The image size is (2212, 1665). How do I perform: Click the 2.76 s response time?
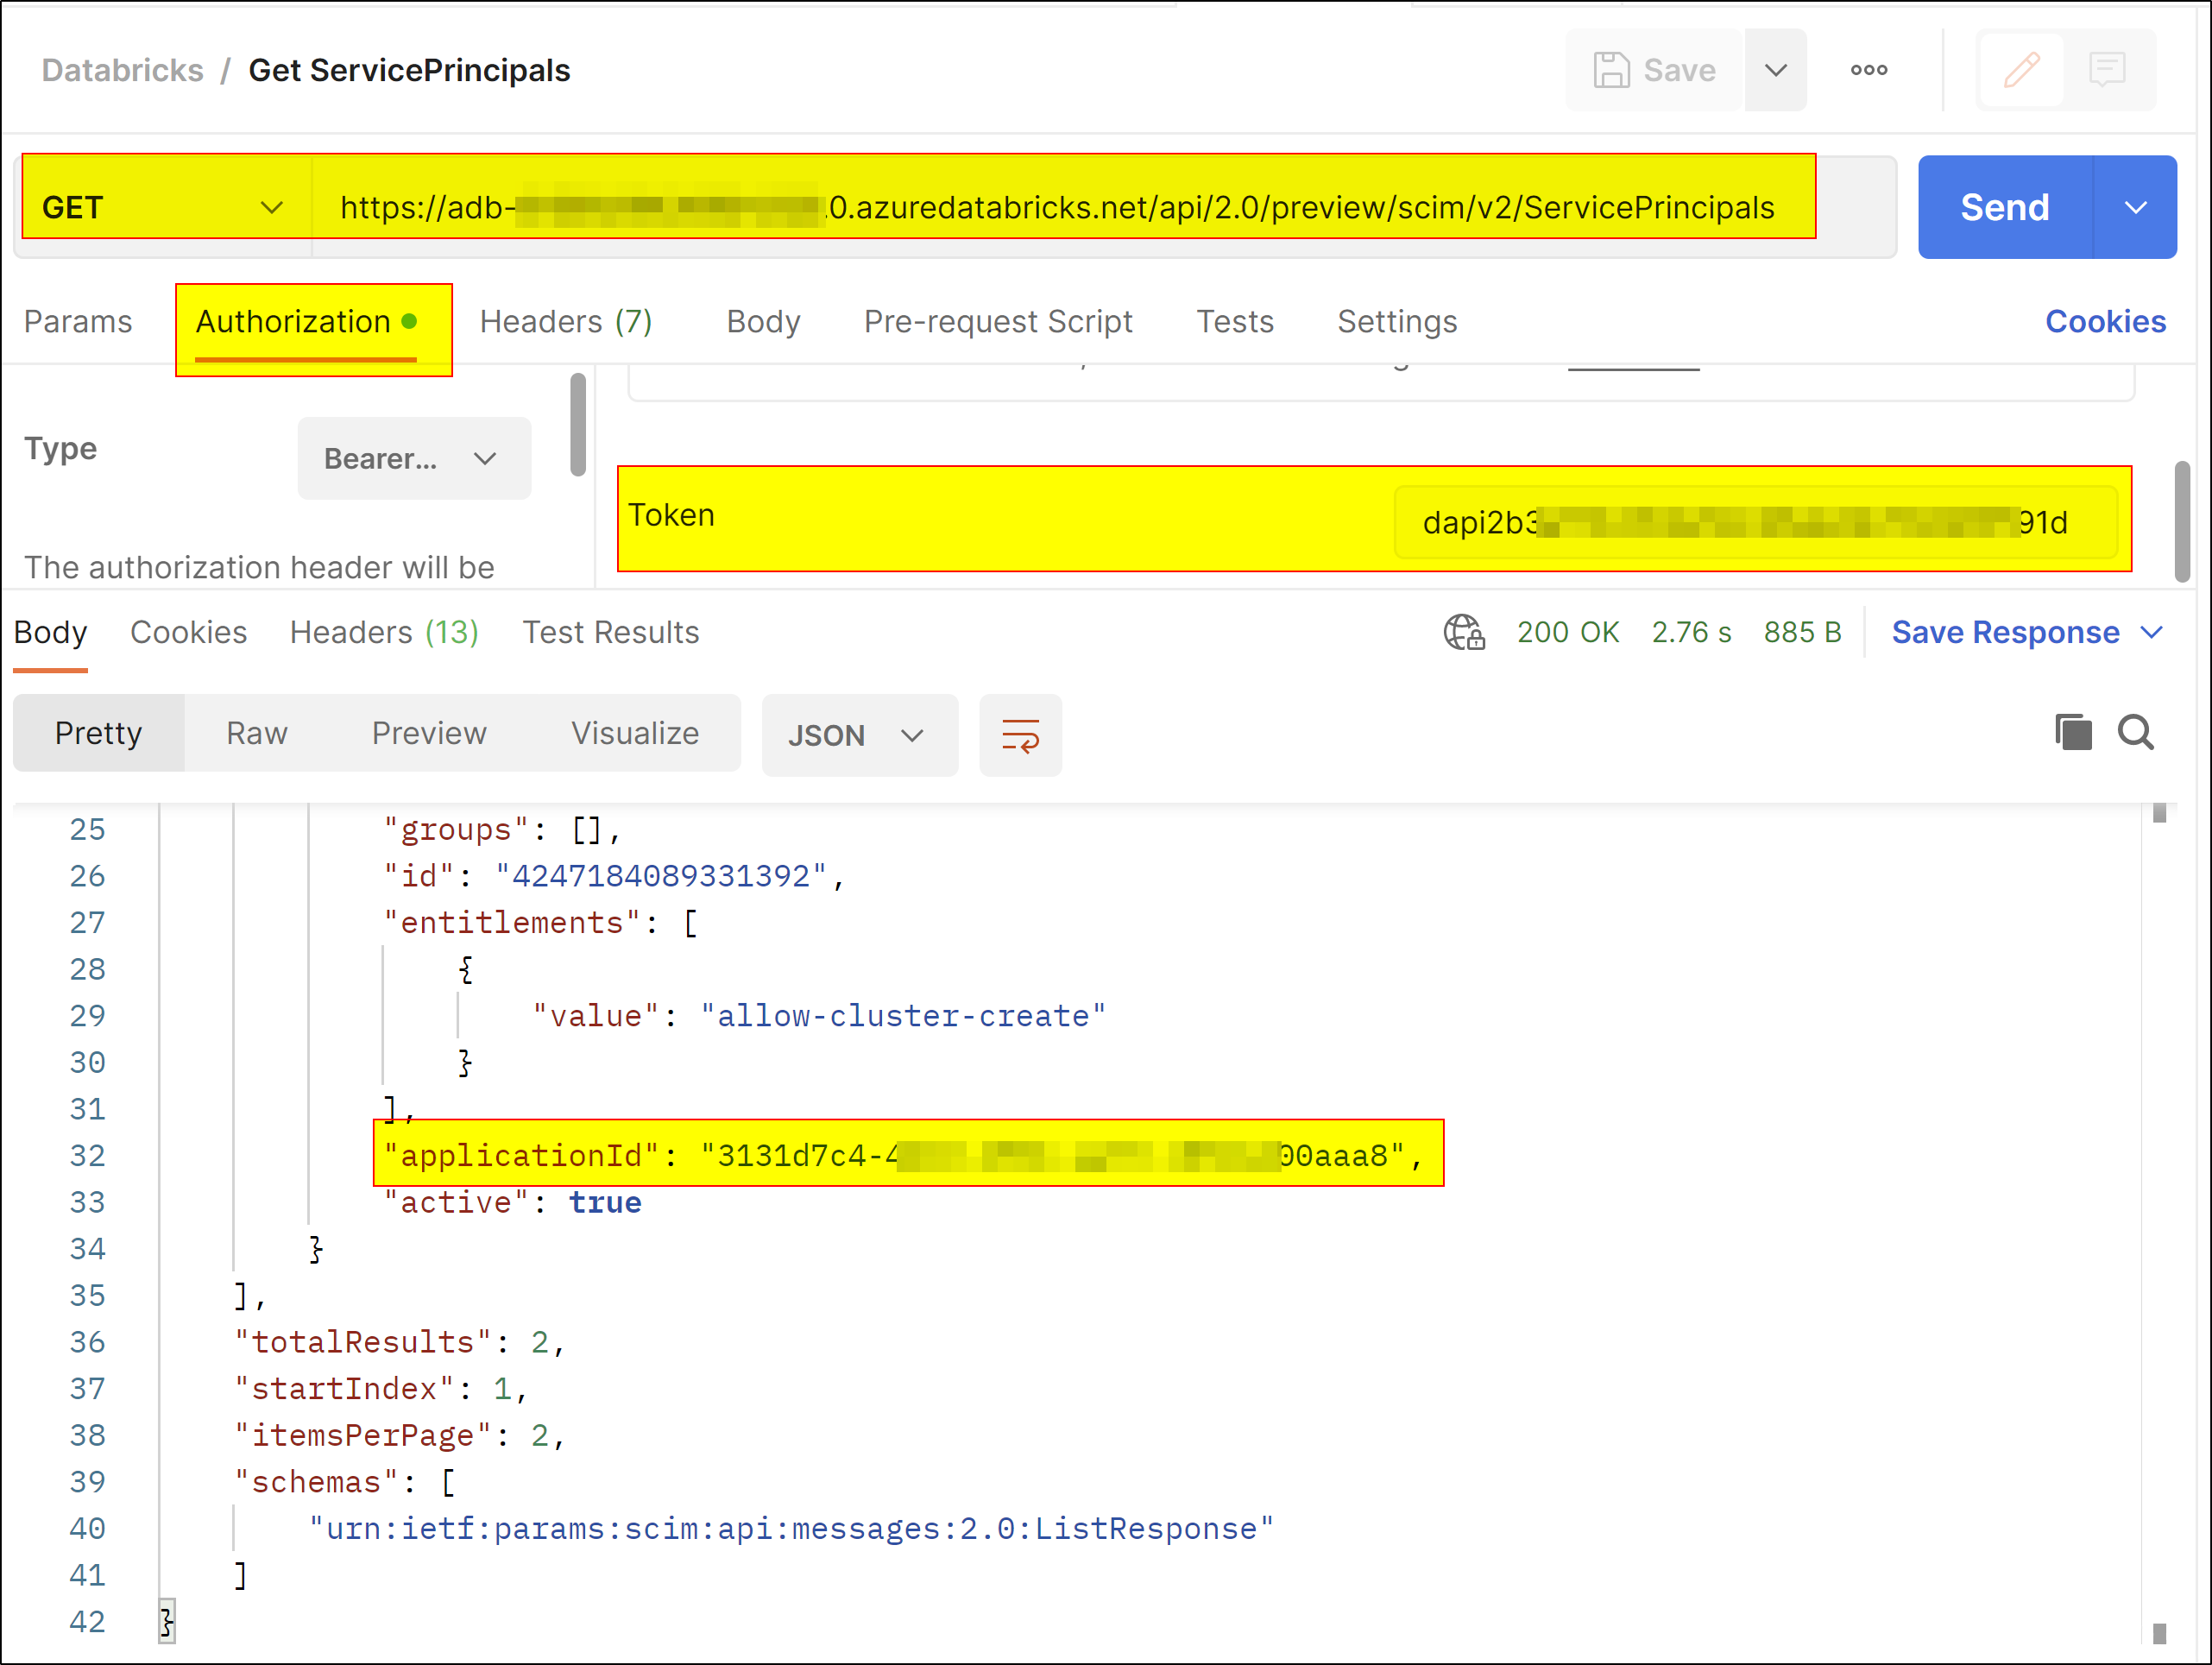tap(1691, 633)
